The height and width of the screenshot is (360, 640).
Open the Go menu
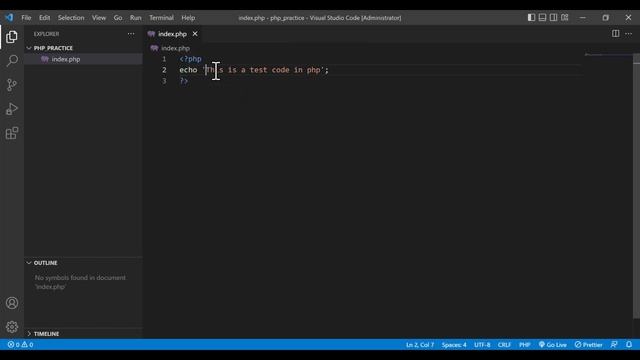(x=118, y=18)
